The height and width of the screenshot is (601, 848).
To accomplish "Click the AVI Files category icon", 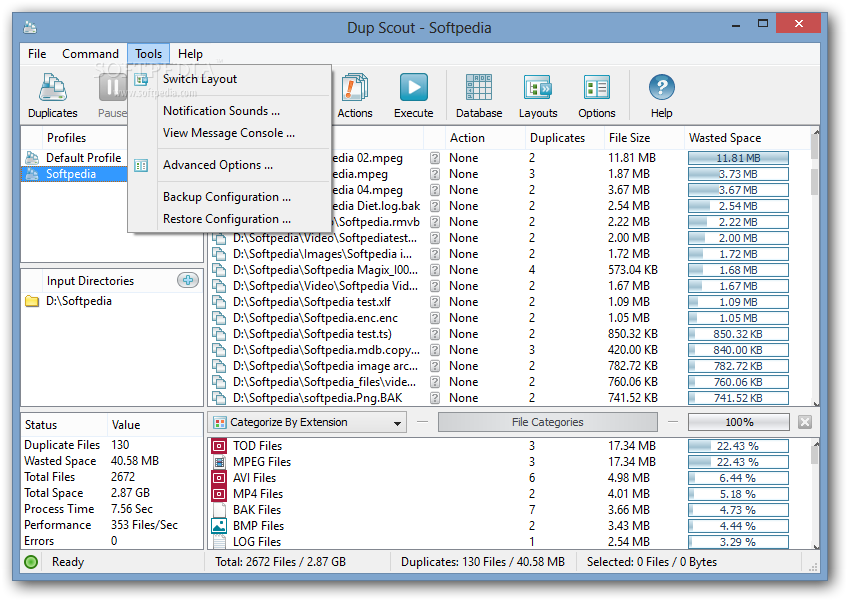I will (x=219, y=478).
